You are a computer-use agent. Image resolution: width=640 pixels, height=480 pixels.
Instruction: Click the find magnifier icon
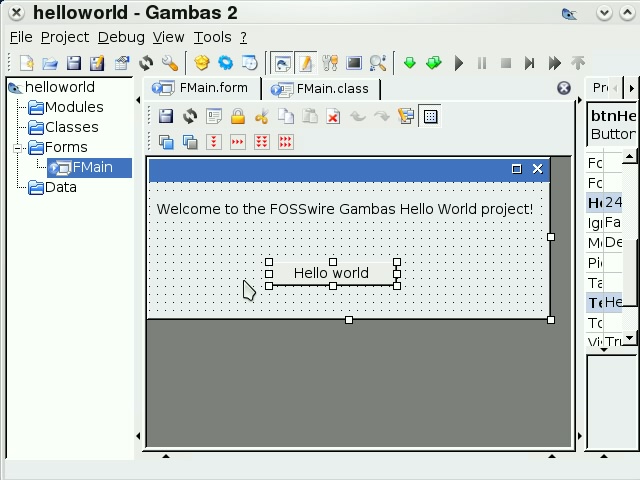(378, 63)
